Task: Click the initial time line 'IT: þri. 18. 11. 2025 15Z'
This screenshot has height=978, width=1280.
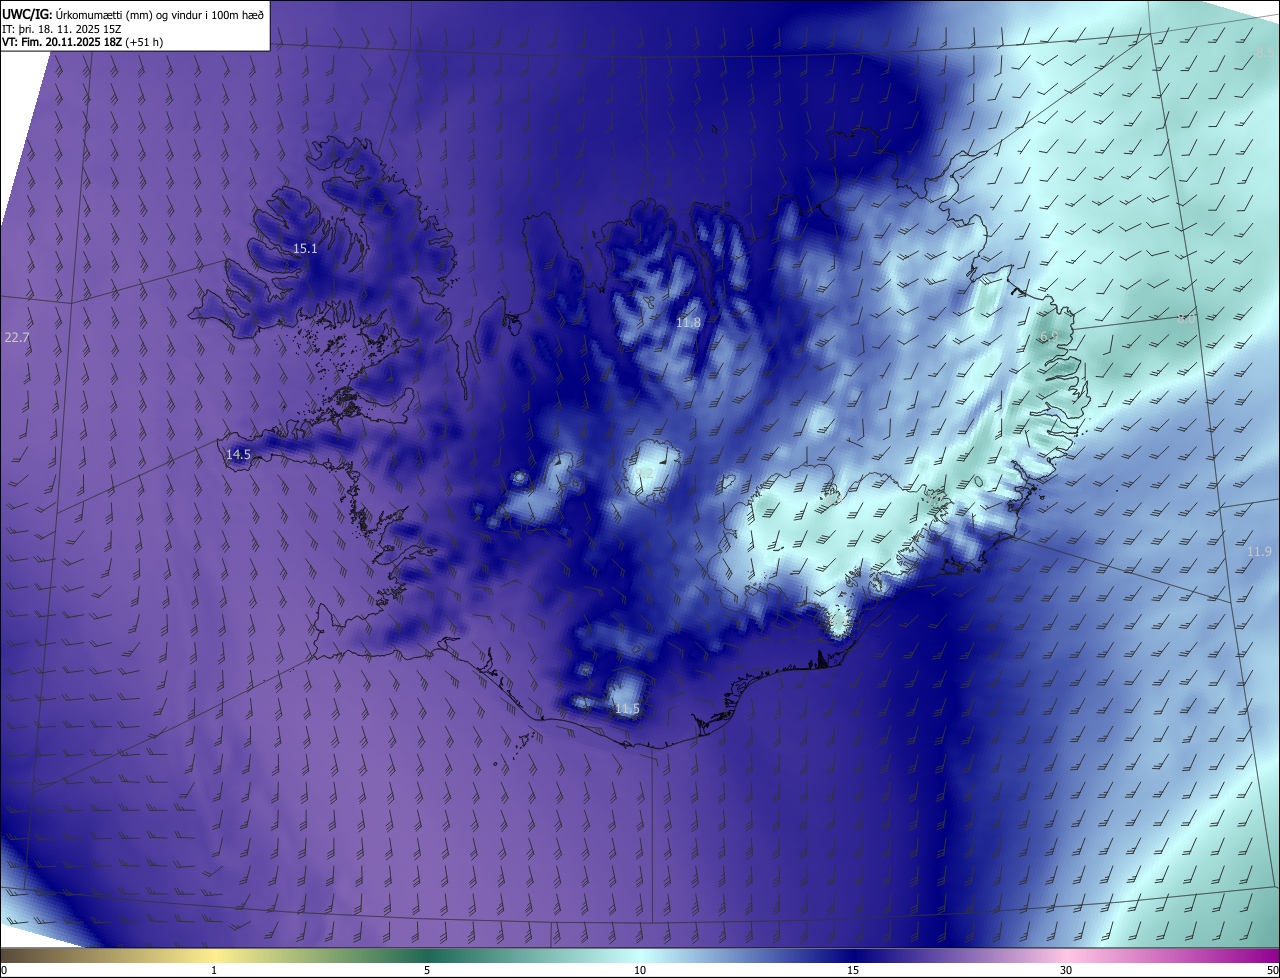Action: [61, 28]
